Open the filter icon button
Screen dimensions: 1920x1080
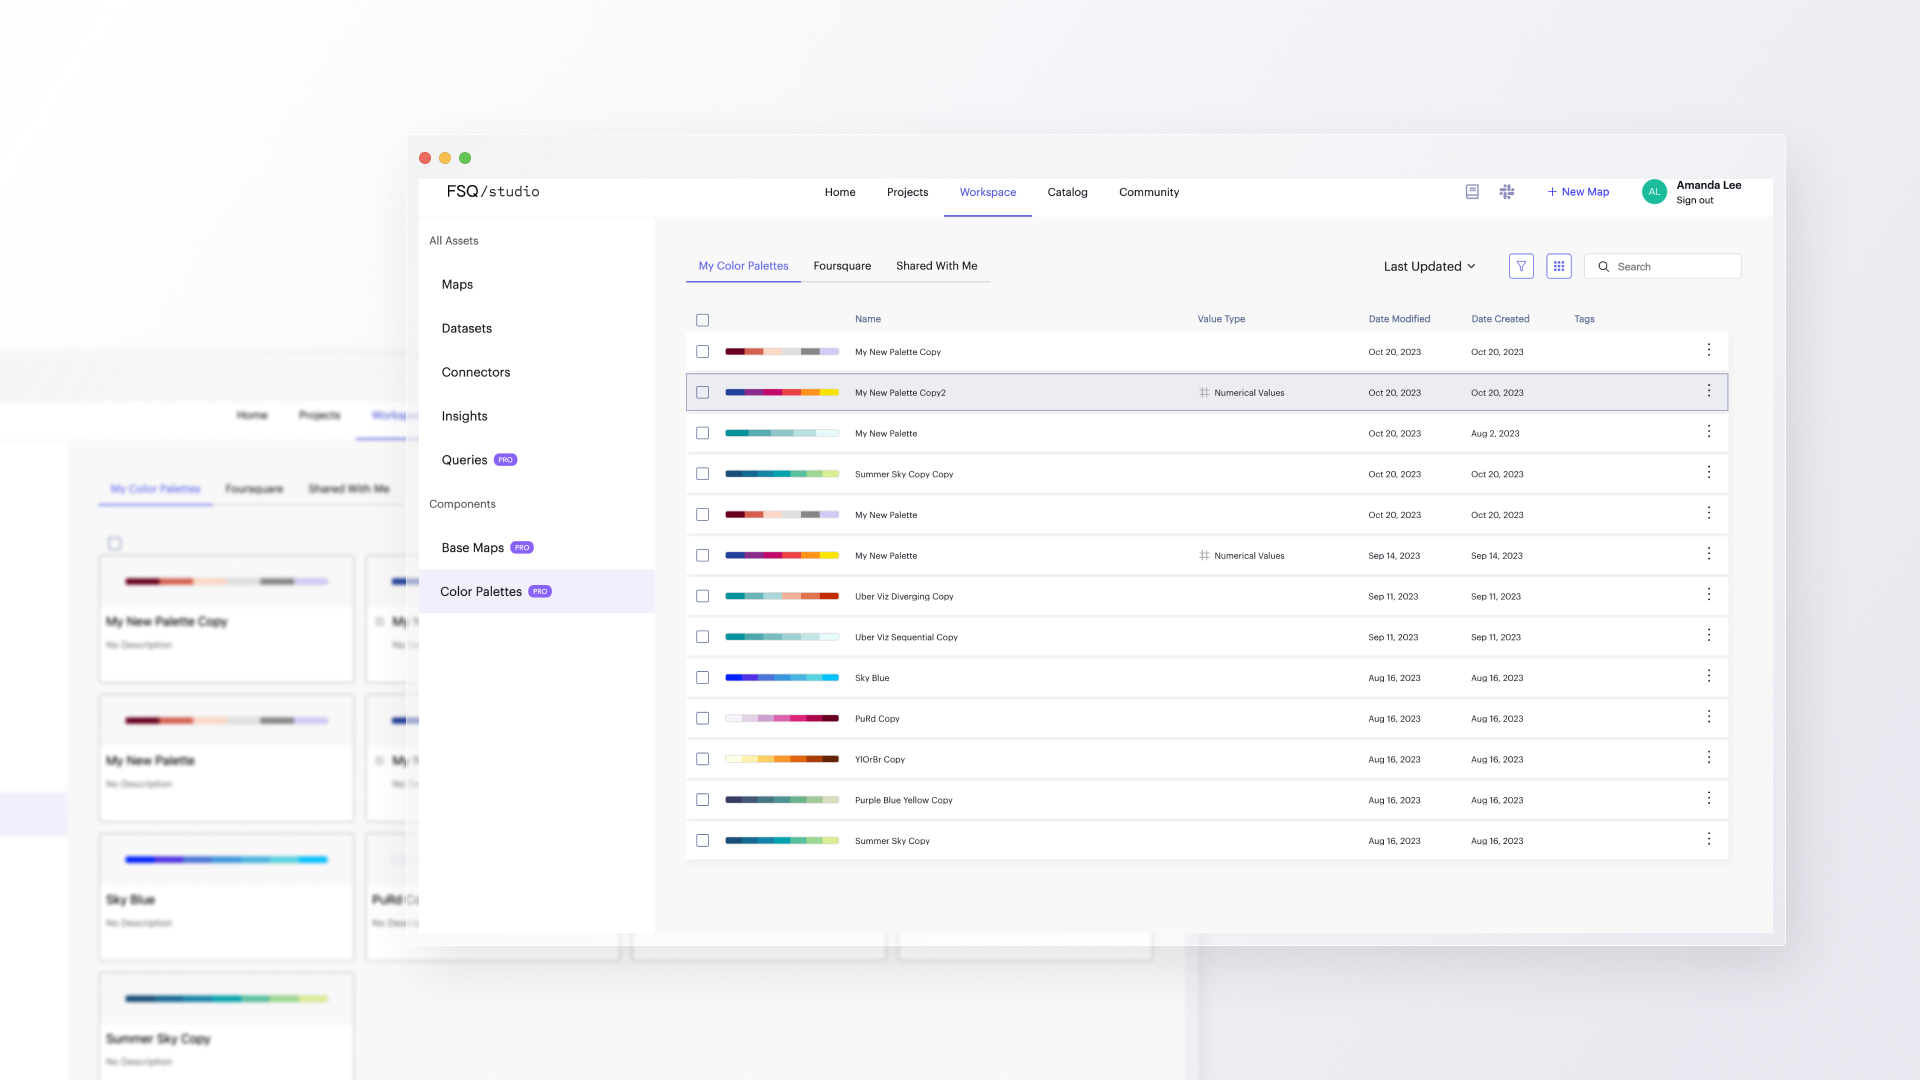pyautogui.click(x=1521, y=266)
